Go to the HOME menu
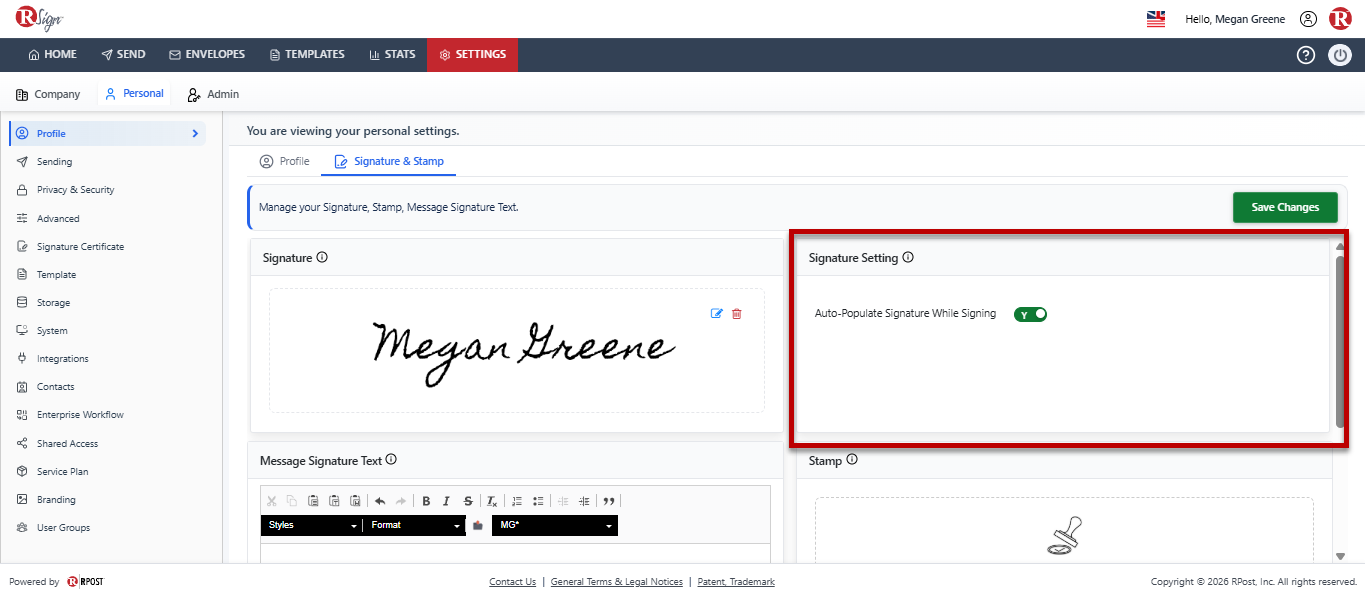The image size is (1365, 596). click(x=52, y=55)
